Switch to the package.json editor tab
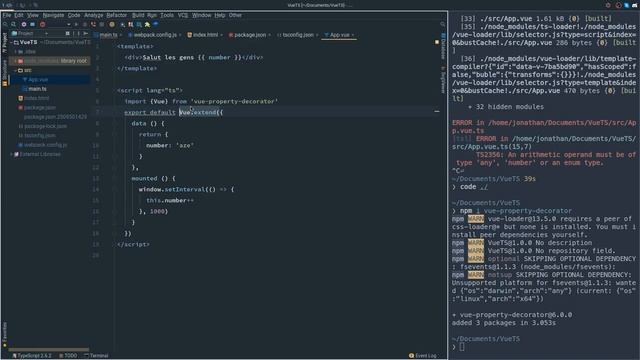This screenshot has width=640, height=360. coord(249,35)
